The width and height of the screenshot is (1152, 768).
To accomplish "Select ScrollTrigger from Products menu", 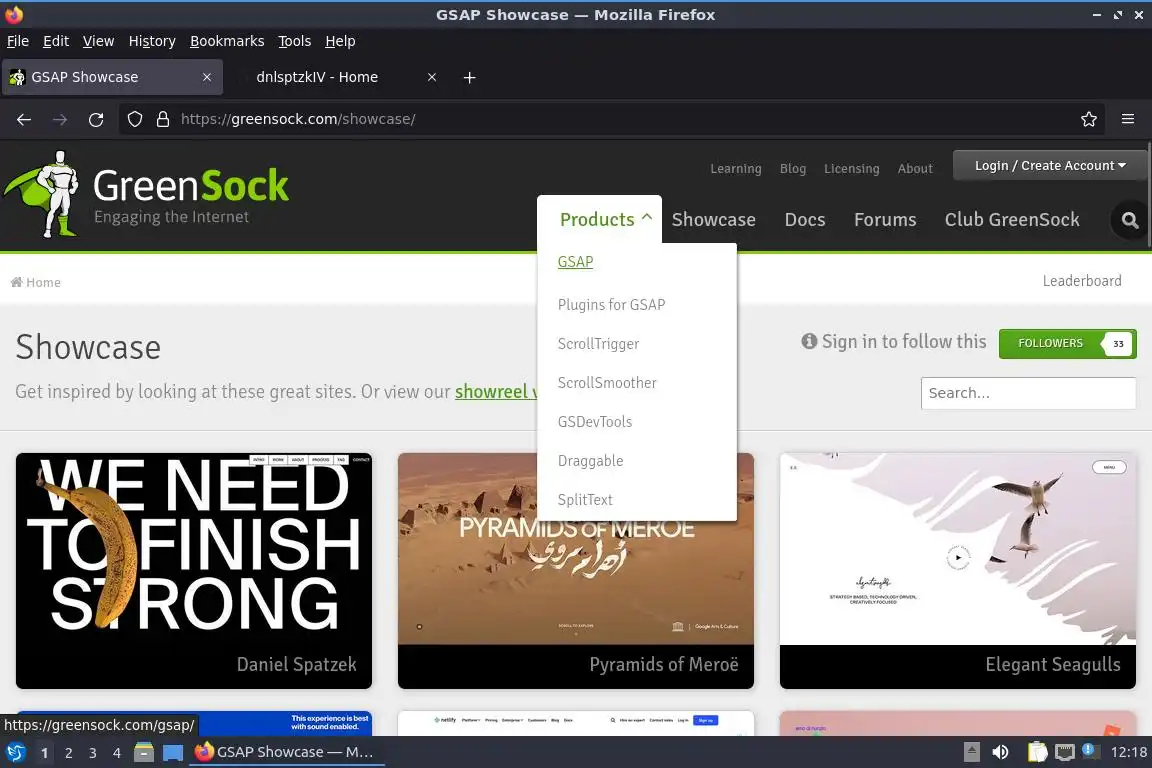I will (x=598, y=344).
